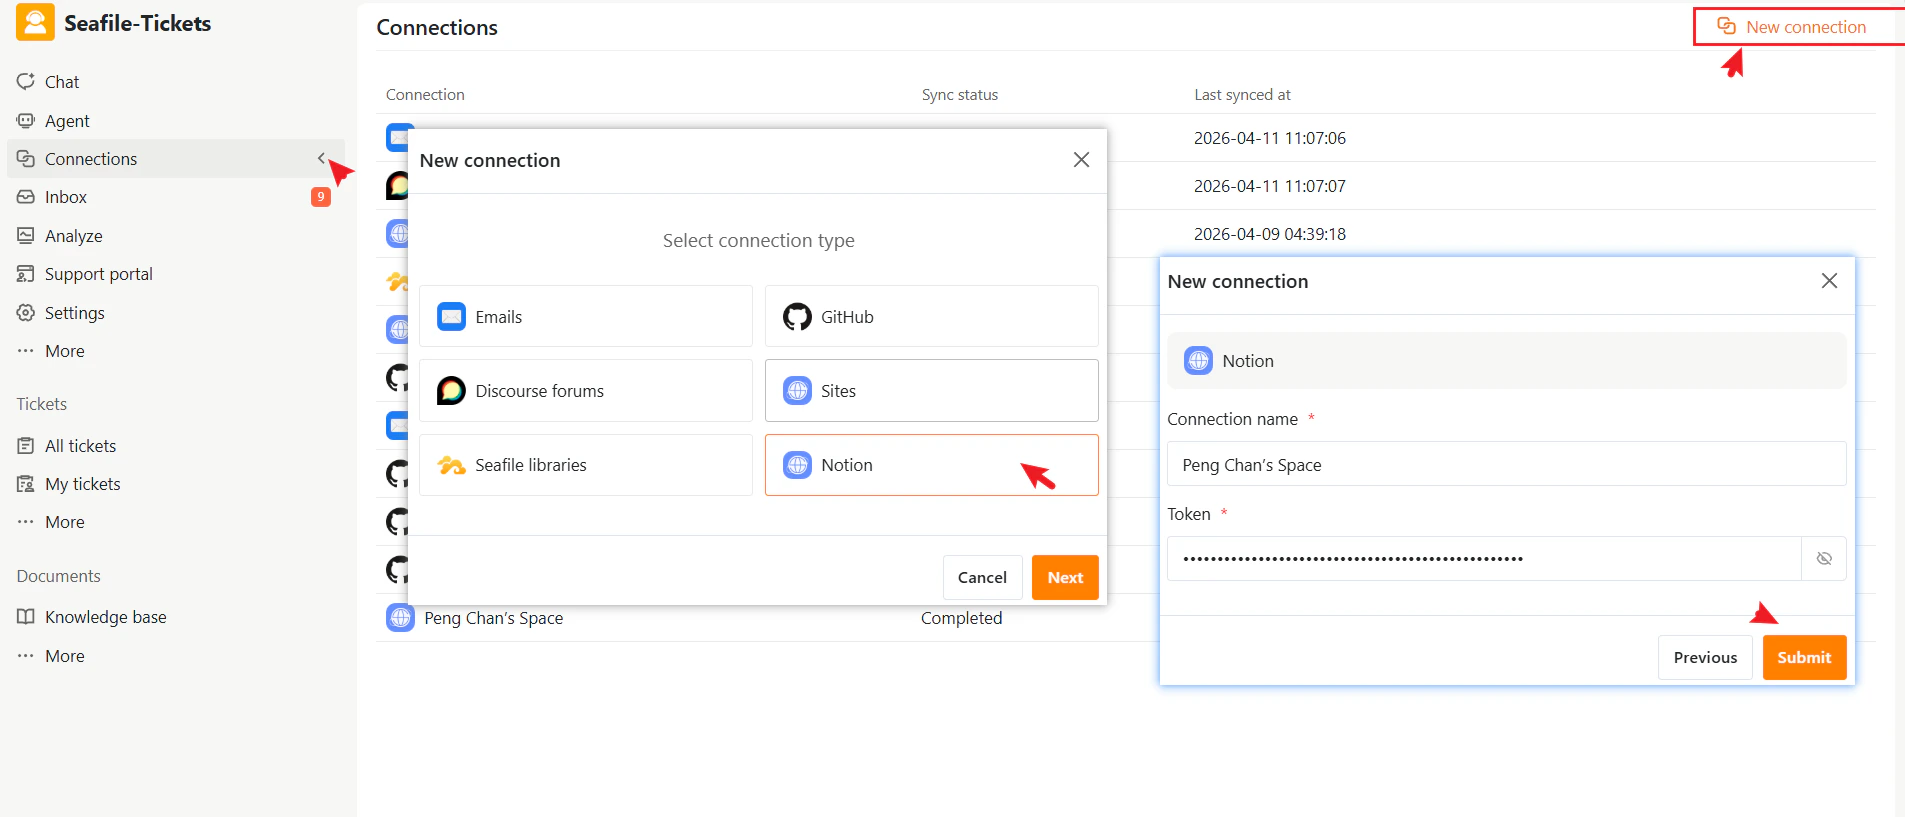Click the Inbox unread badge showing 9
The height and width of the screenshot is (817, 1905).
point(320,197)
